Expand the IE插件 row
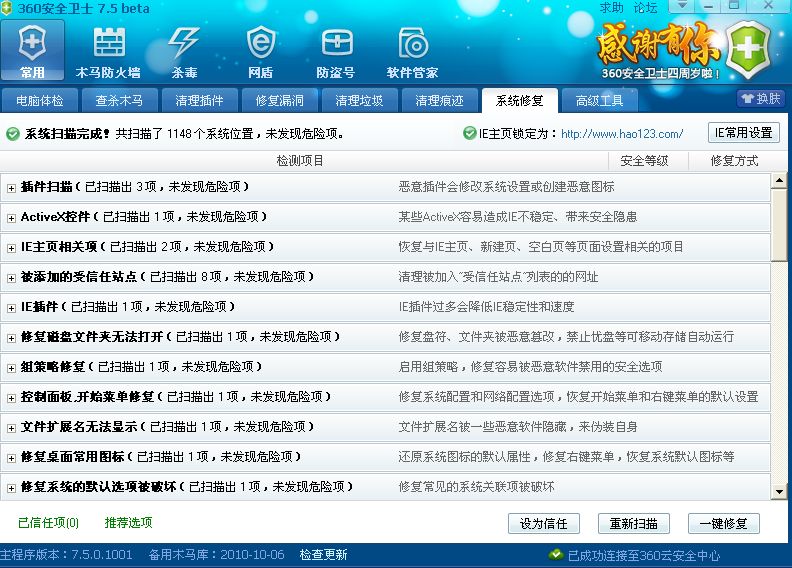The image size is (792, 568). [x=11, y=308]
